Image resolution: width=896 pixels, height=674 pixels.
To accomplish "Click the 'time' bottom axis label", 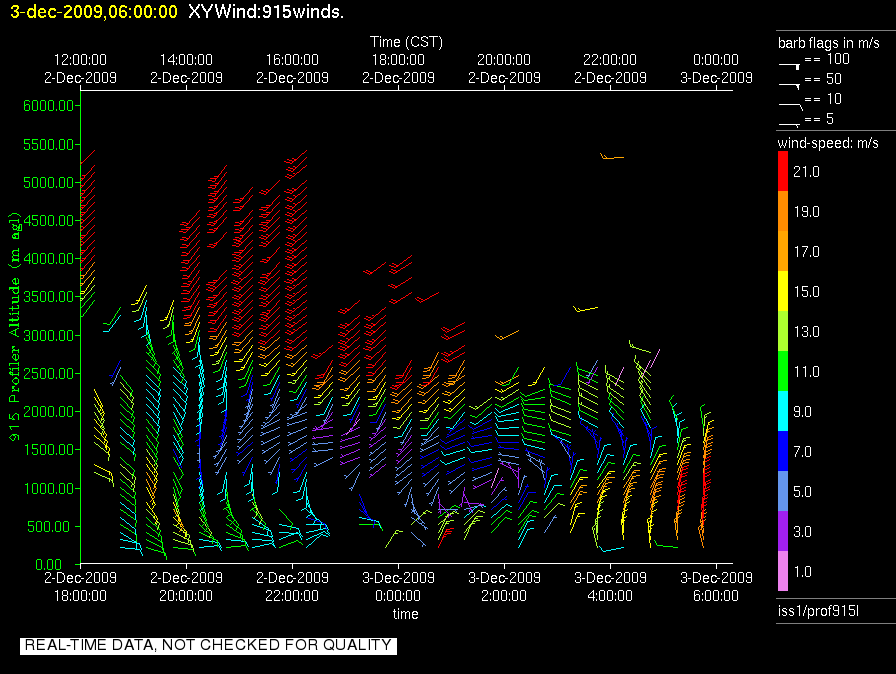I will click(x=405, y=614).
